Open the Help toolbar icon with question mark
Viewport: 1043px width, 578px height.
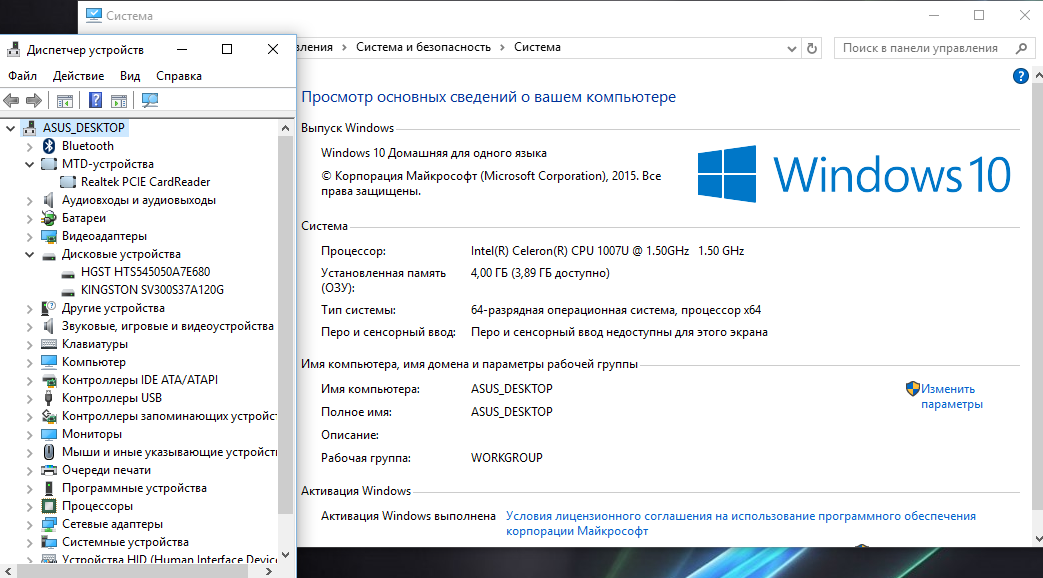[96, 100]
